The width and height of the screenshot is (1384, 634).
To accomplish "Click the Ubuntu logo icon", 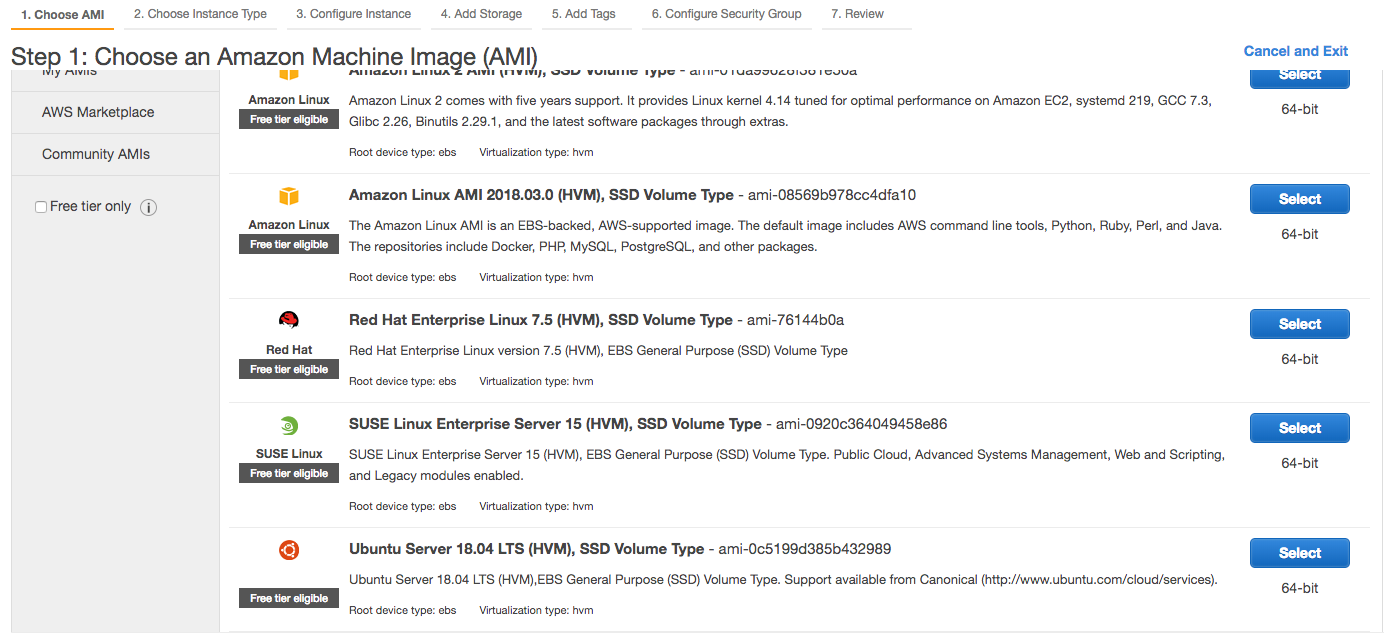I will coord(288,550).
